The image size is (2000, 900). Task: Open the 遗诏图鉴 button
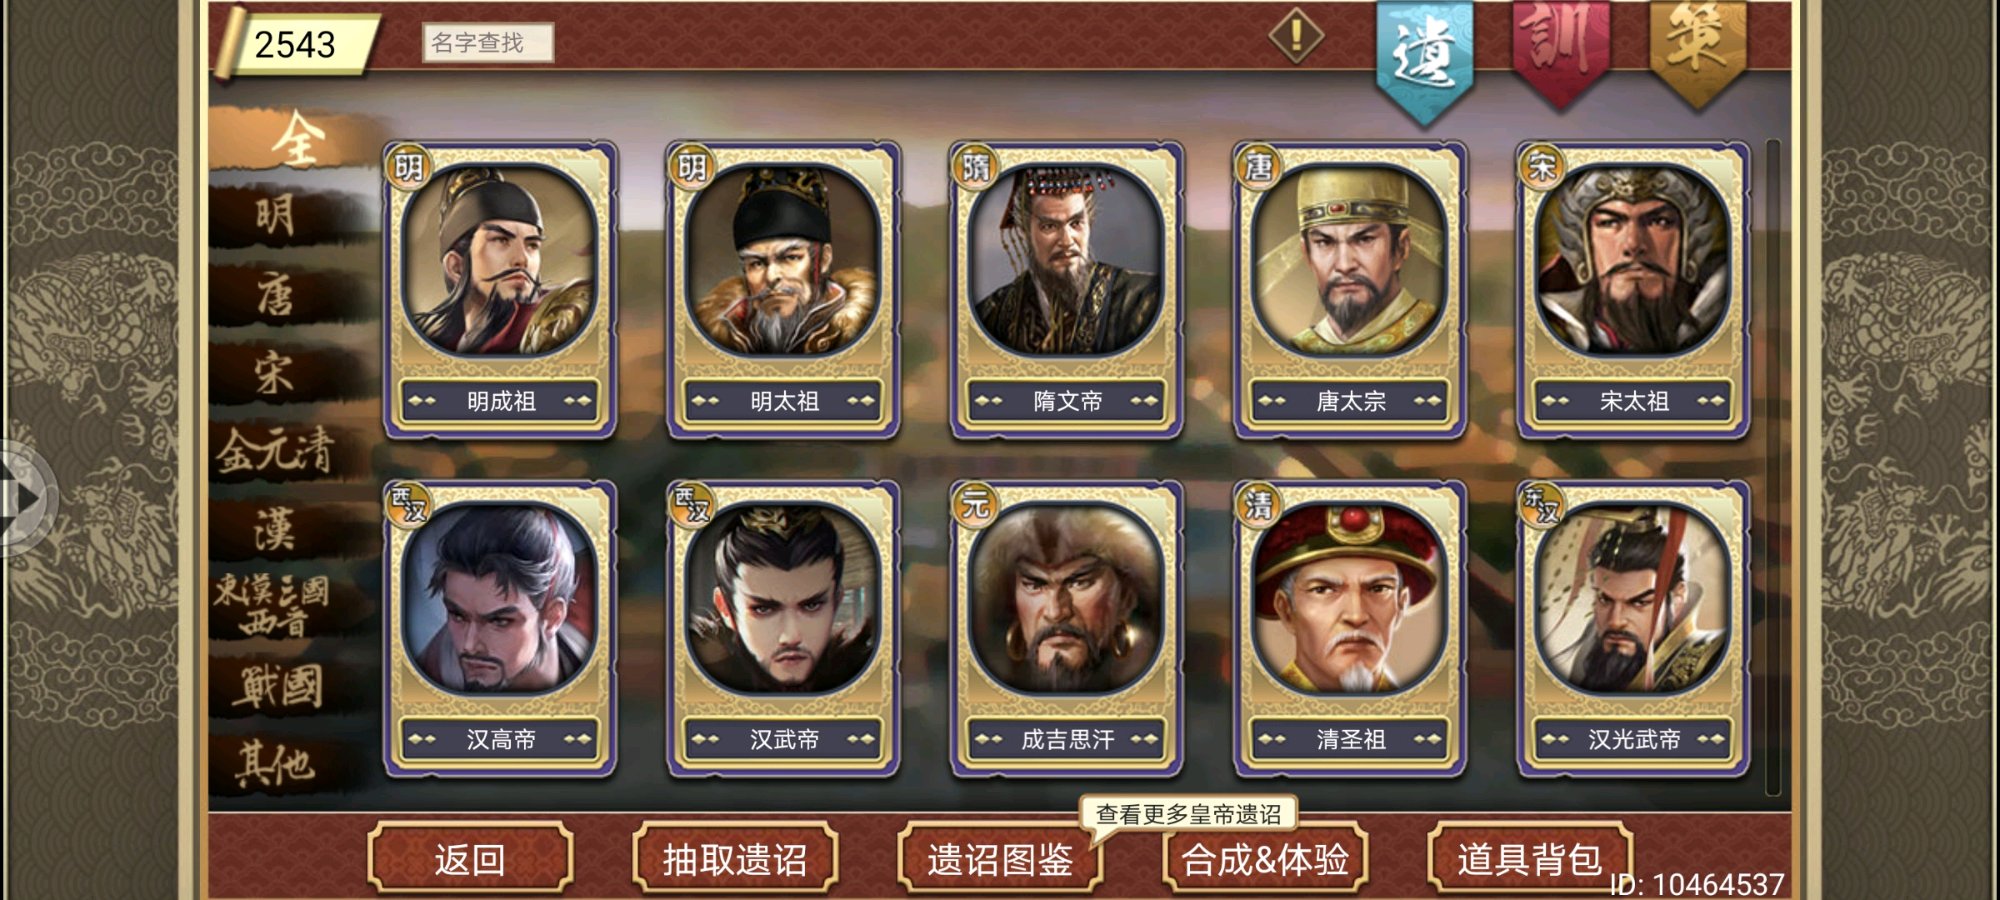coord(1000,858)
